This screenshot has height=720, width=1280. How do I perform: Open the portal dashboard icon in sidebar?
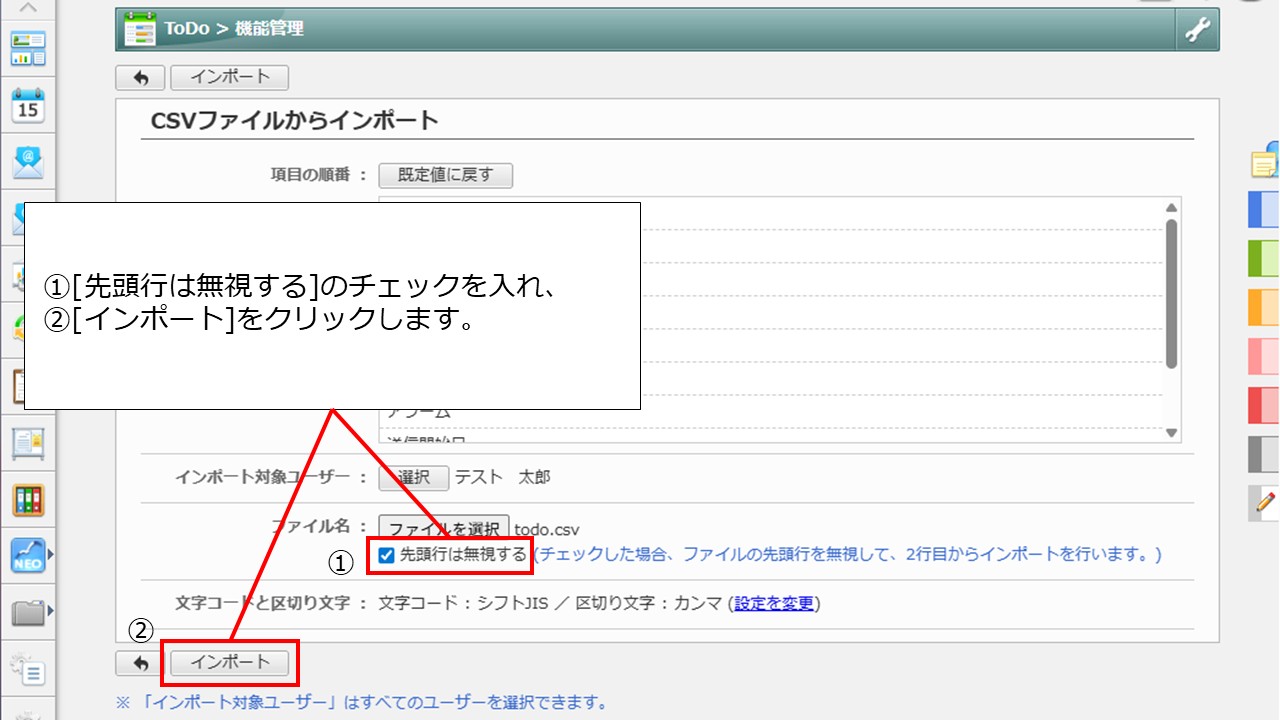pos(28,48)
